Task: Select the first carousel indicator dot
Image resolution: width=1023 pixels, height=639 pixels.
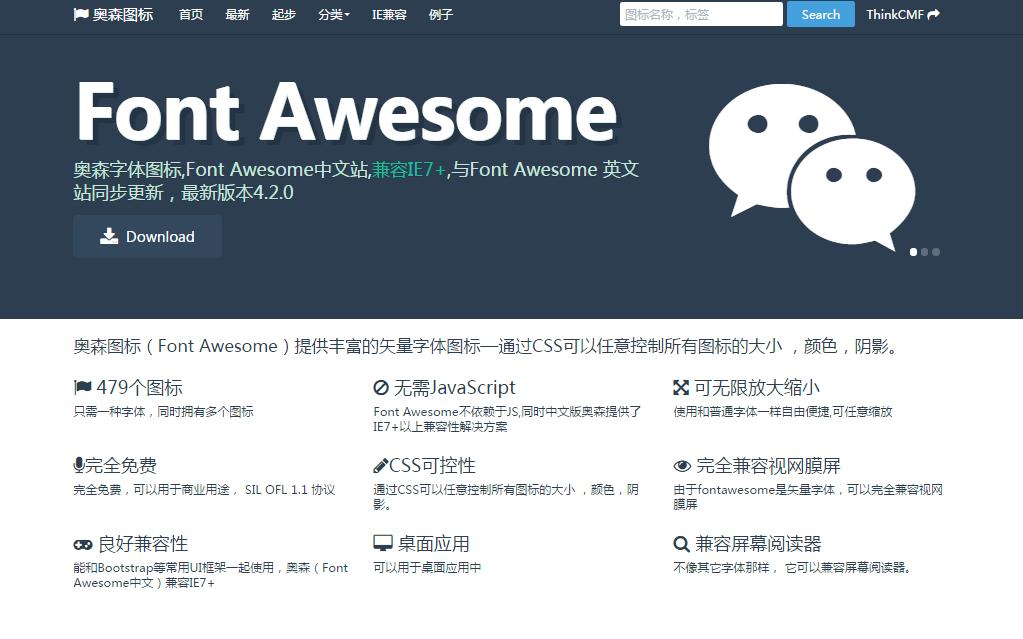Action: point(912,252)
